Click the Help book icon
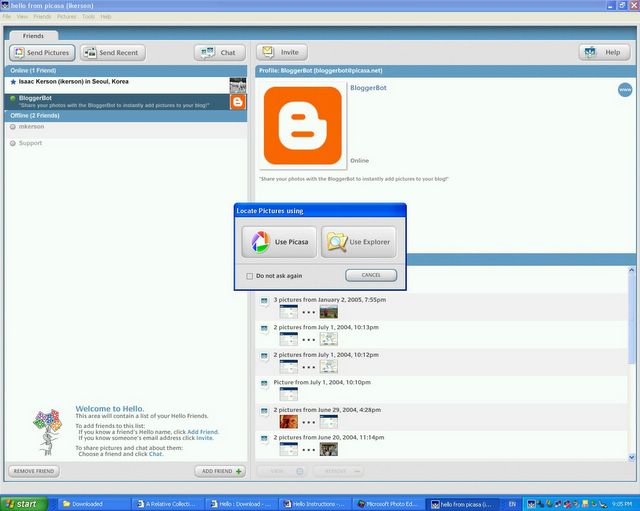Screen dimensions: 640x511 coord(590,52)
